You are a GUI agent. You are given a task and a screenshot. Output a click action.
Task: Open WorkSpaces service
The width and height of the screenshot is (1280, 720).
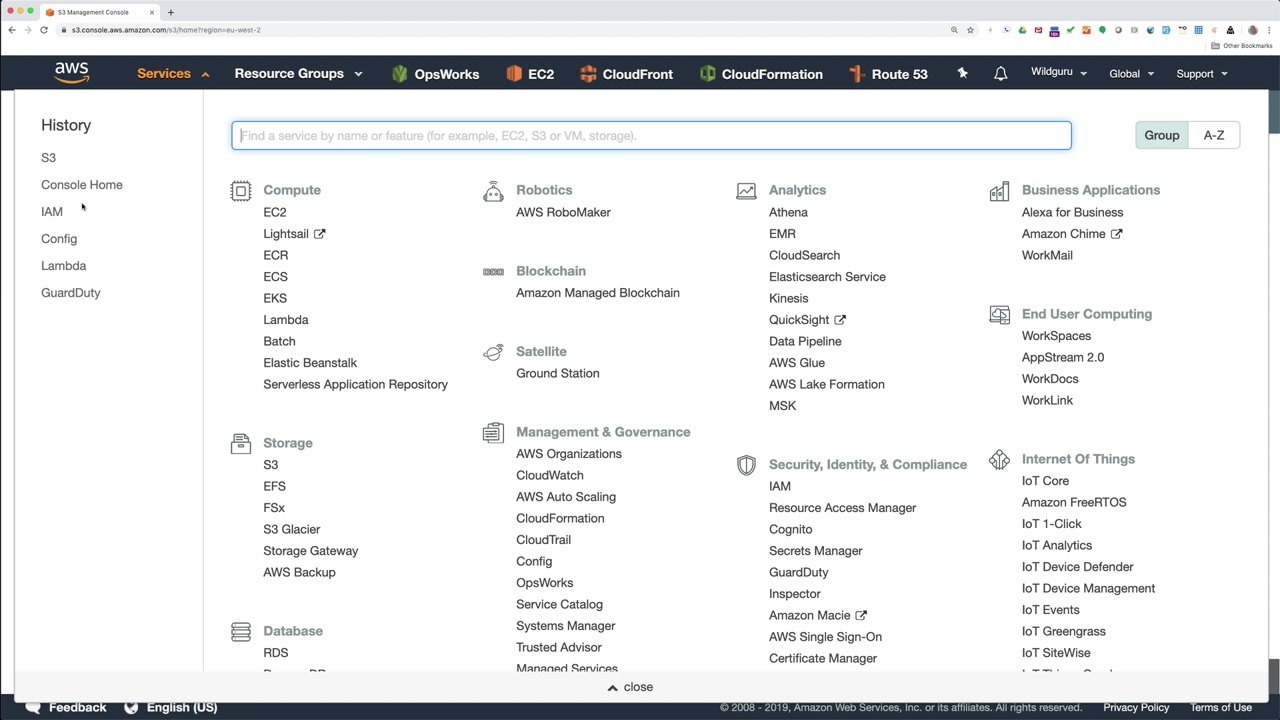tap(1056, 336)
